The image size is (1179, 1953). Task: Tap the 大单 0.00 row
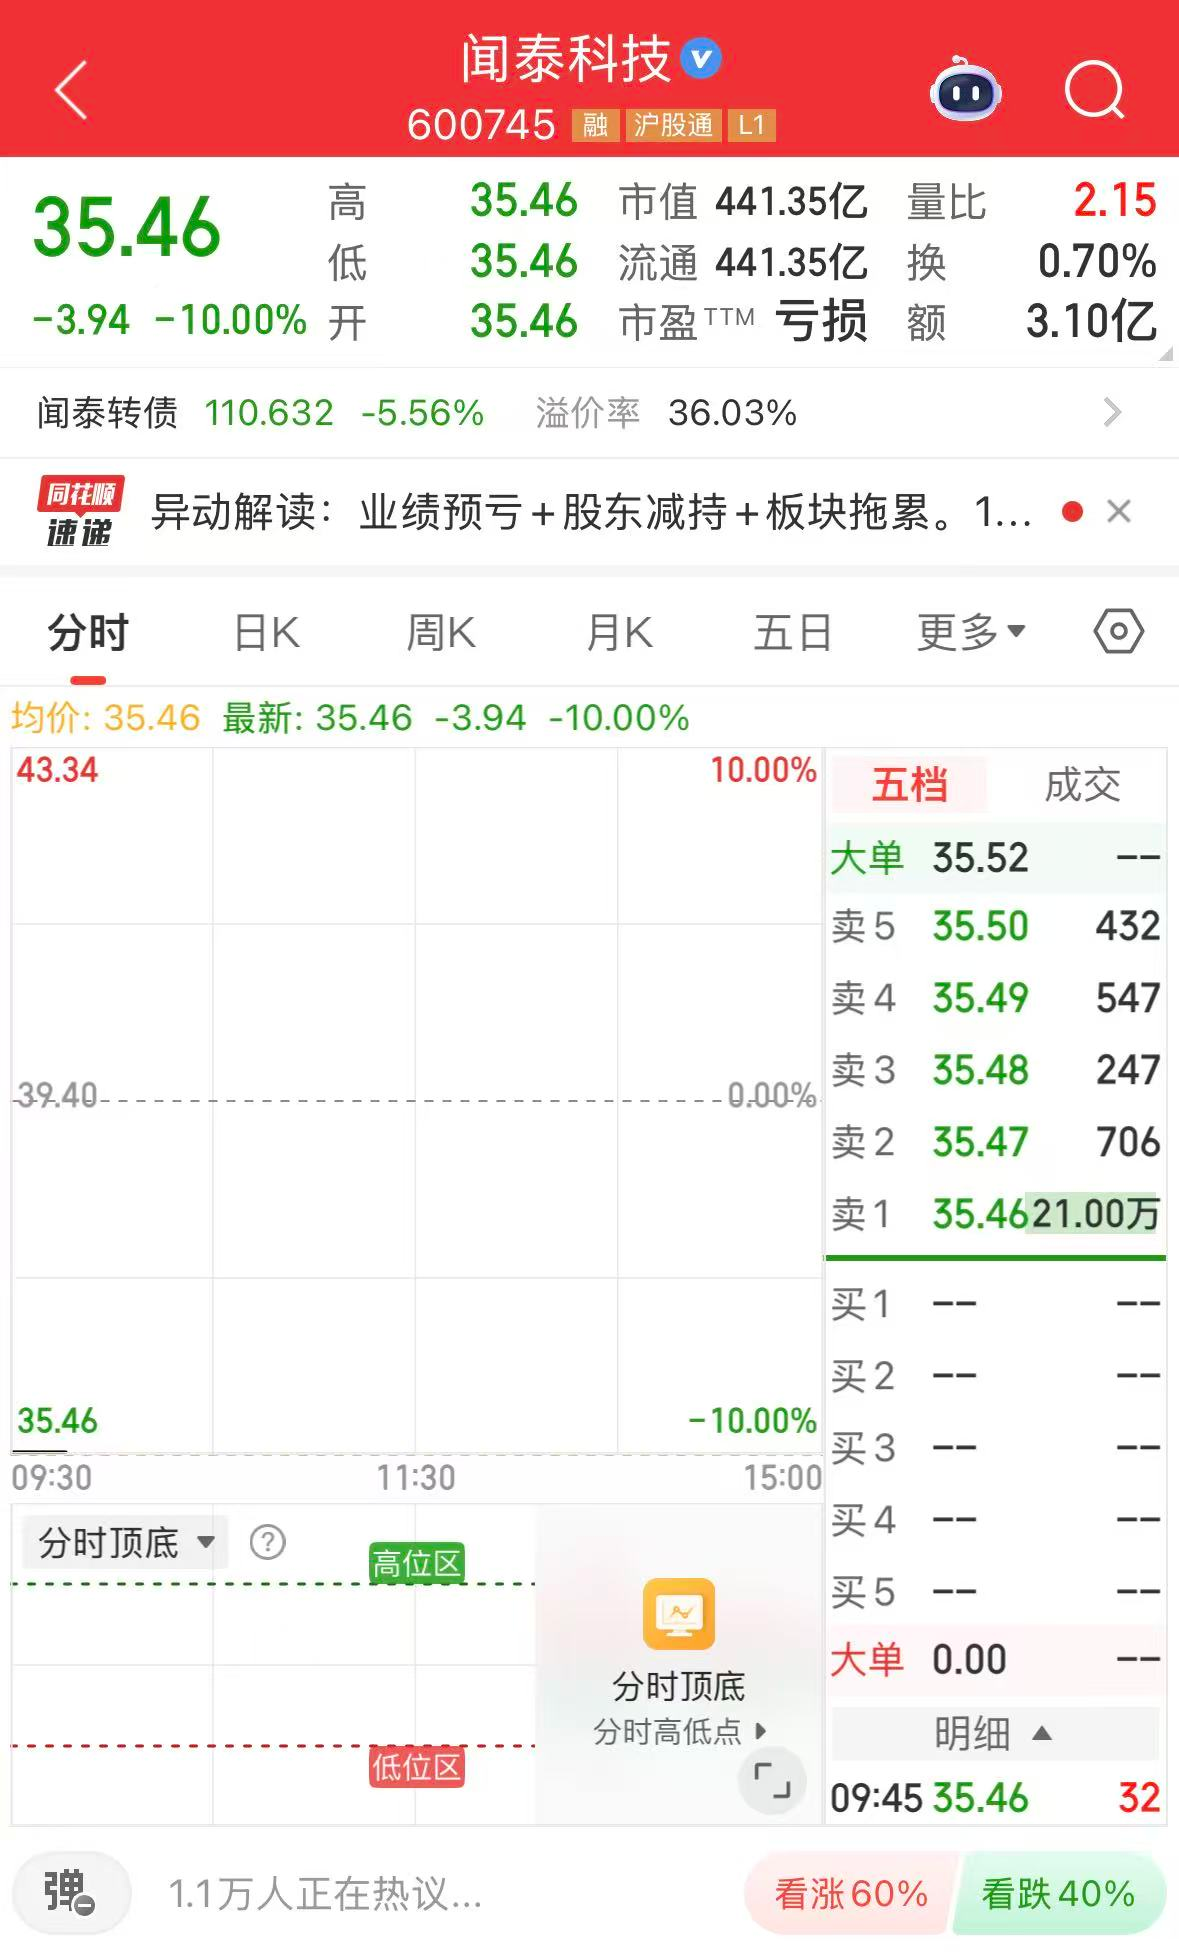[x=996, y=1660]
